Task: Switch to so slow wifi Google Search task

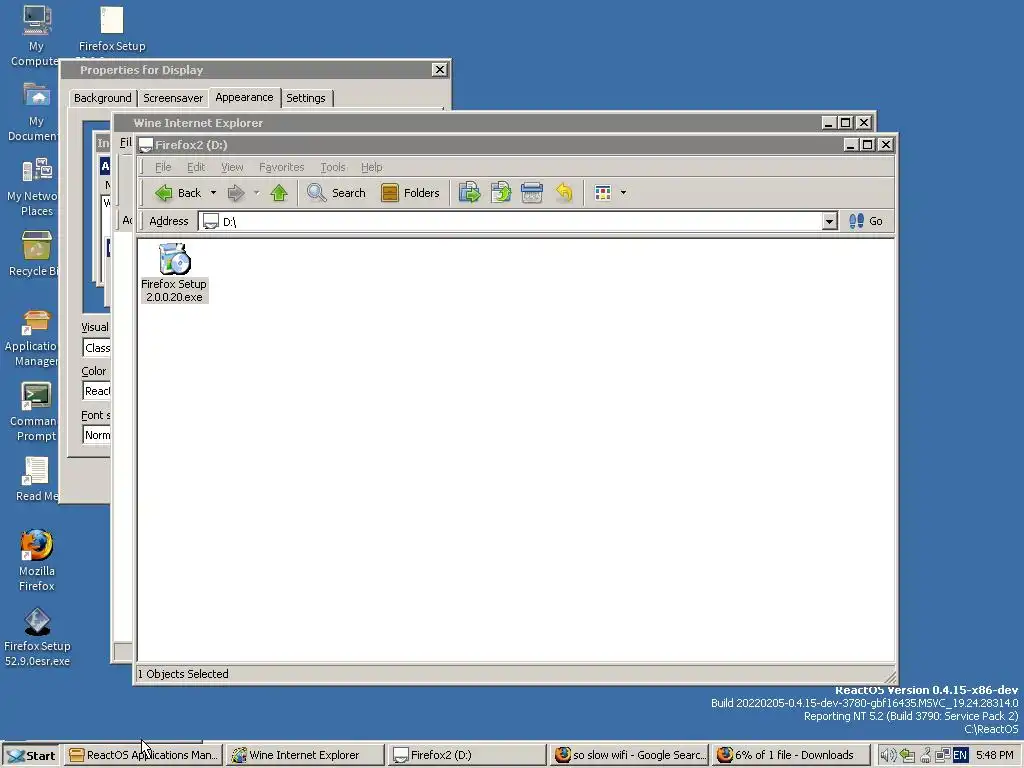Action: tap(628, 755)
